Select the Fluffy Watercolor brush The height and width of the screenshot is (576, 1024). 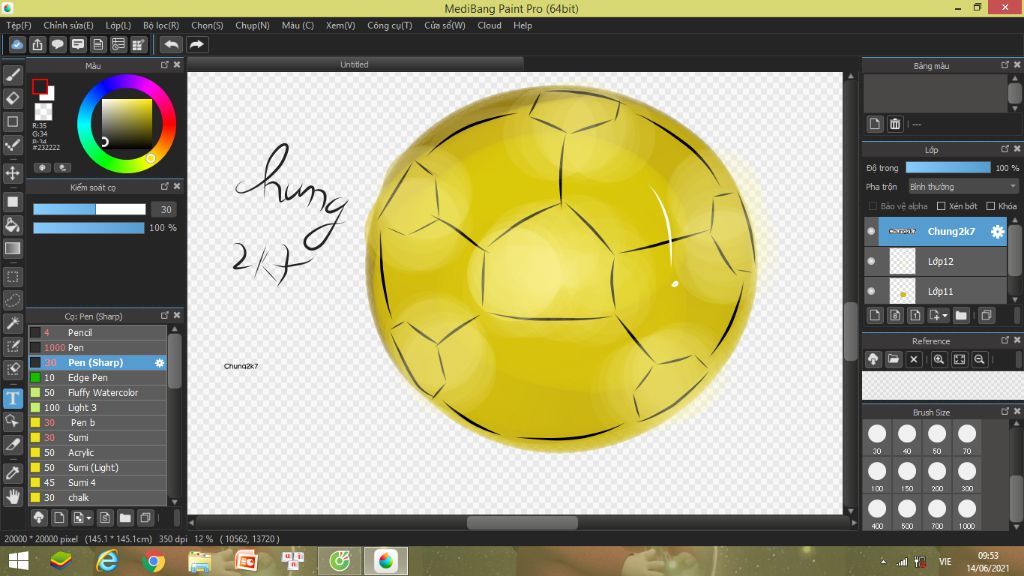click(x=98, y=392)
